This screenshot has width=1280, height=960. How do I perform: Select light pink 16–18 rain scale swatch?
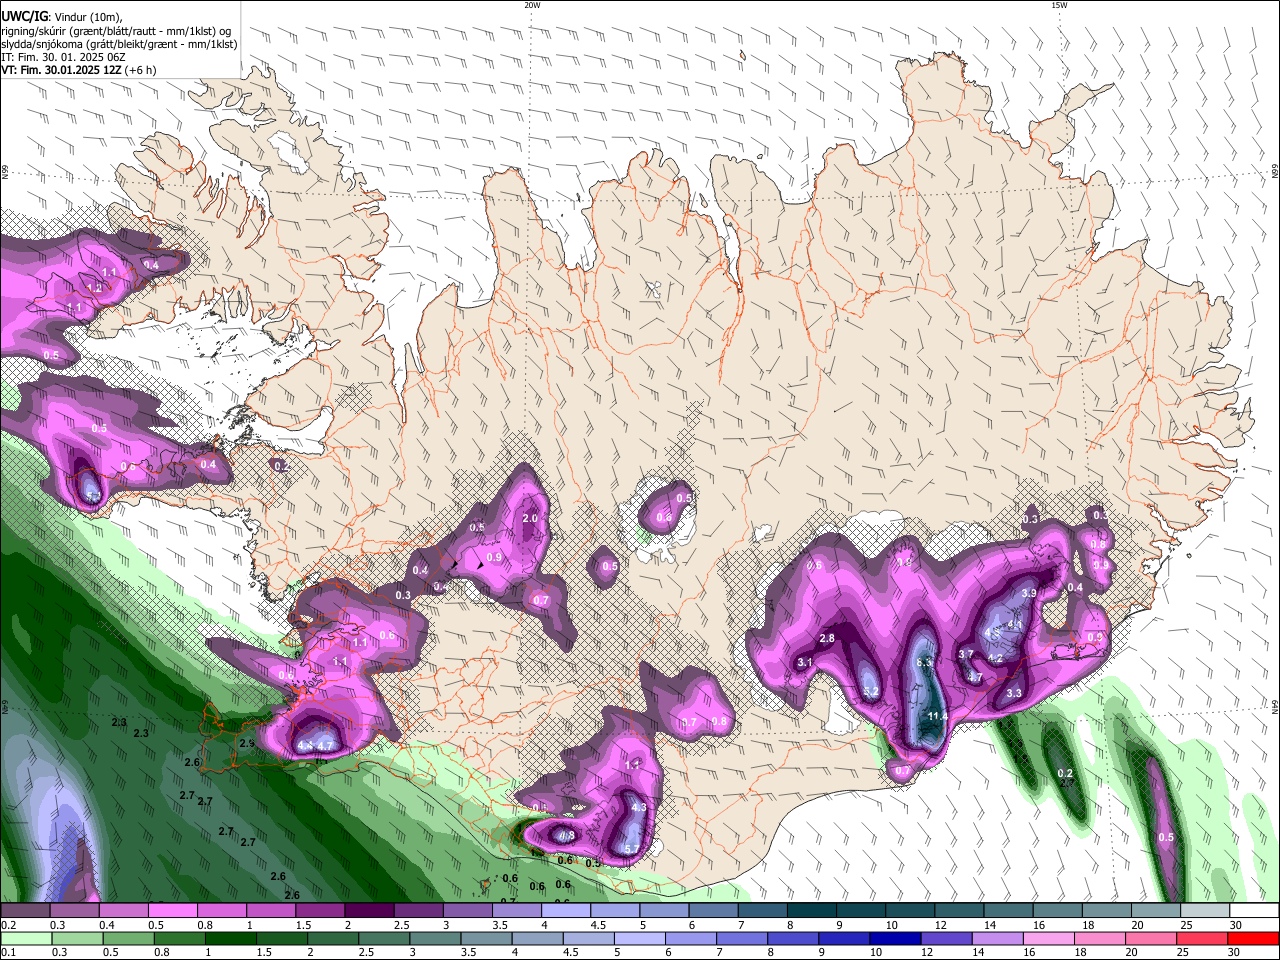click(x=1047, y=939)
